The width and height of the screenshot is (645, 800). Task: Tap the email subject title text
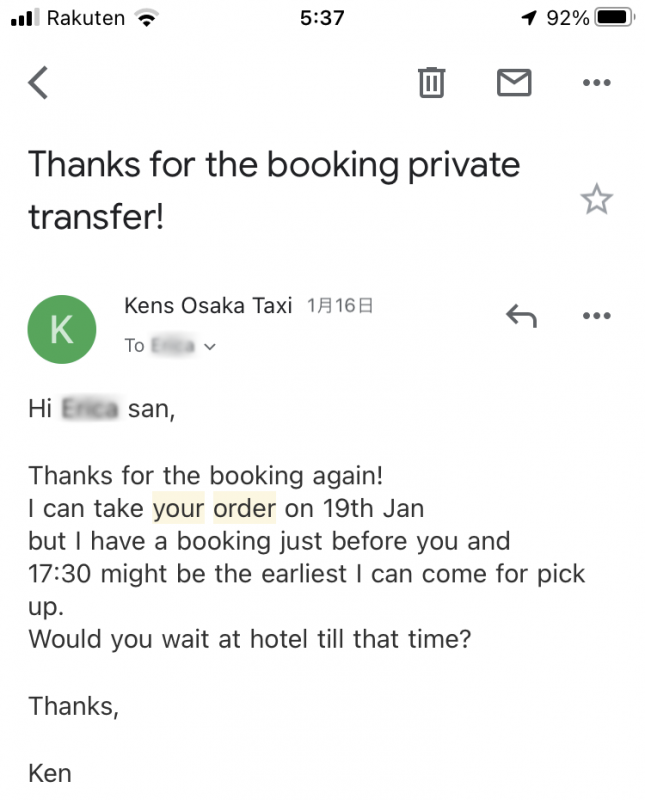(274, 190)
